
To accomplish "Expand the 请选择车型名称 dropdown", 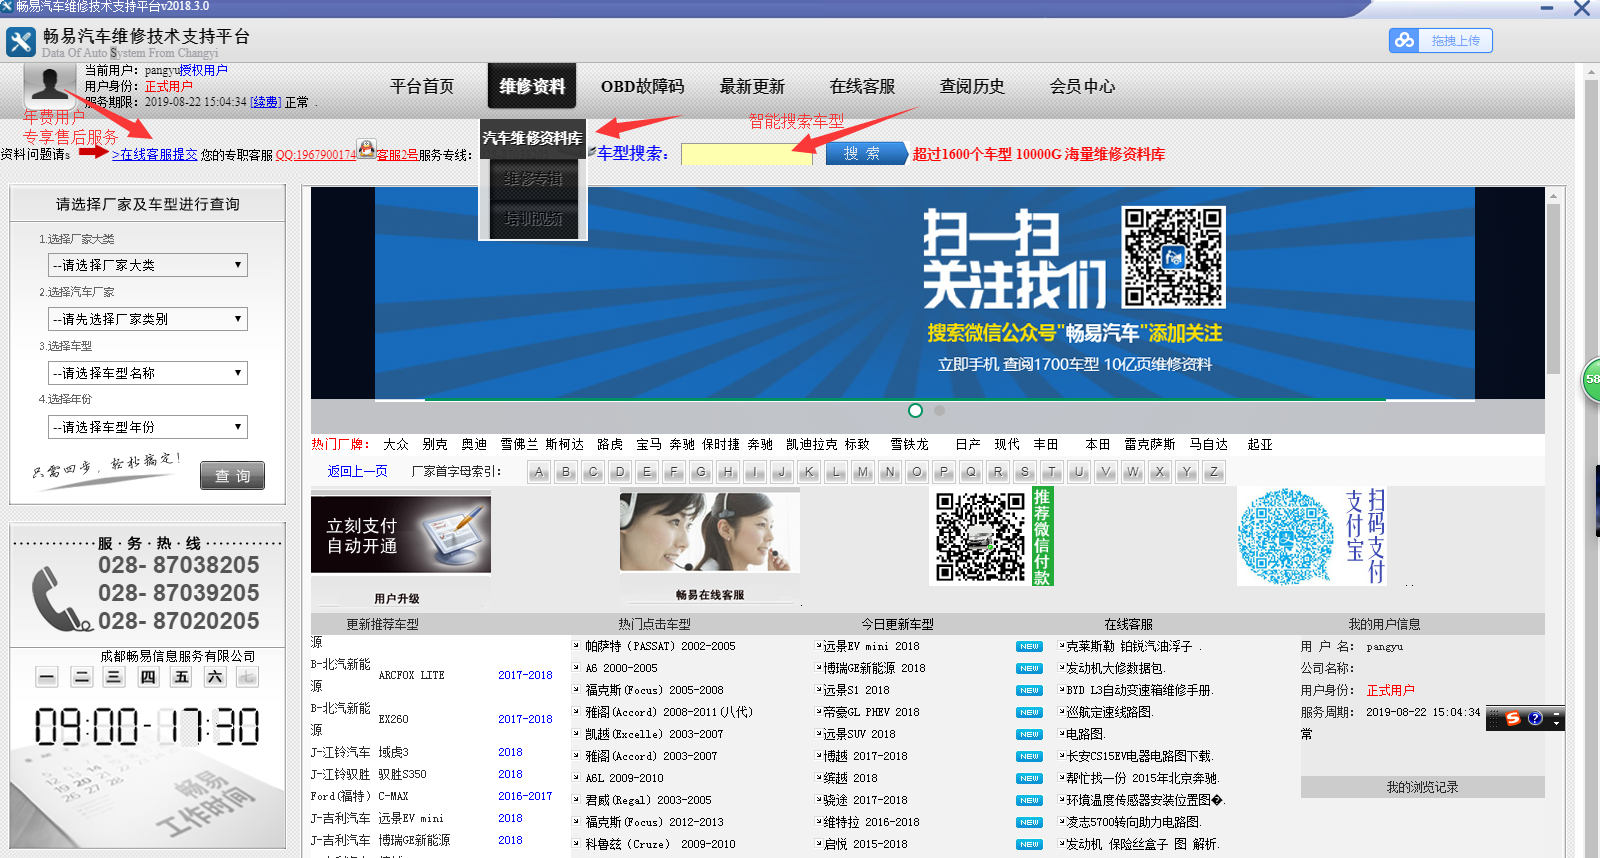I will [148, 373].
